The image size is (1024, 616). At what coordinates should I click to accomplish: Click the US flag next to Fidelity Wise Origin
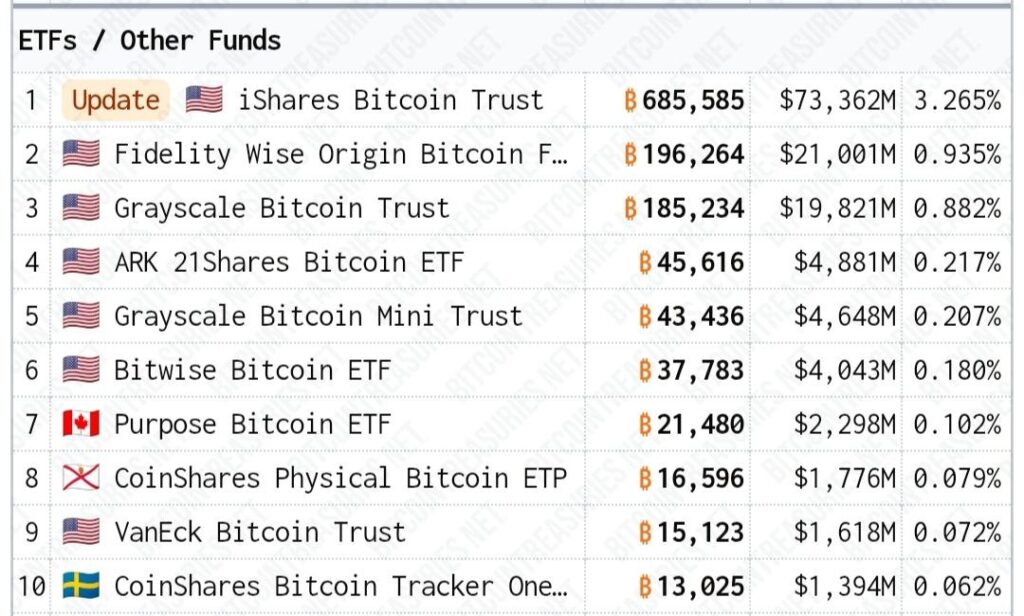click(81, 154)
